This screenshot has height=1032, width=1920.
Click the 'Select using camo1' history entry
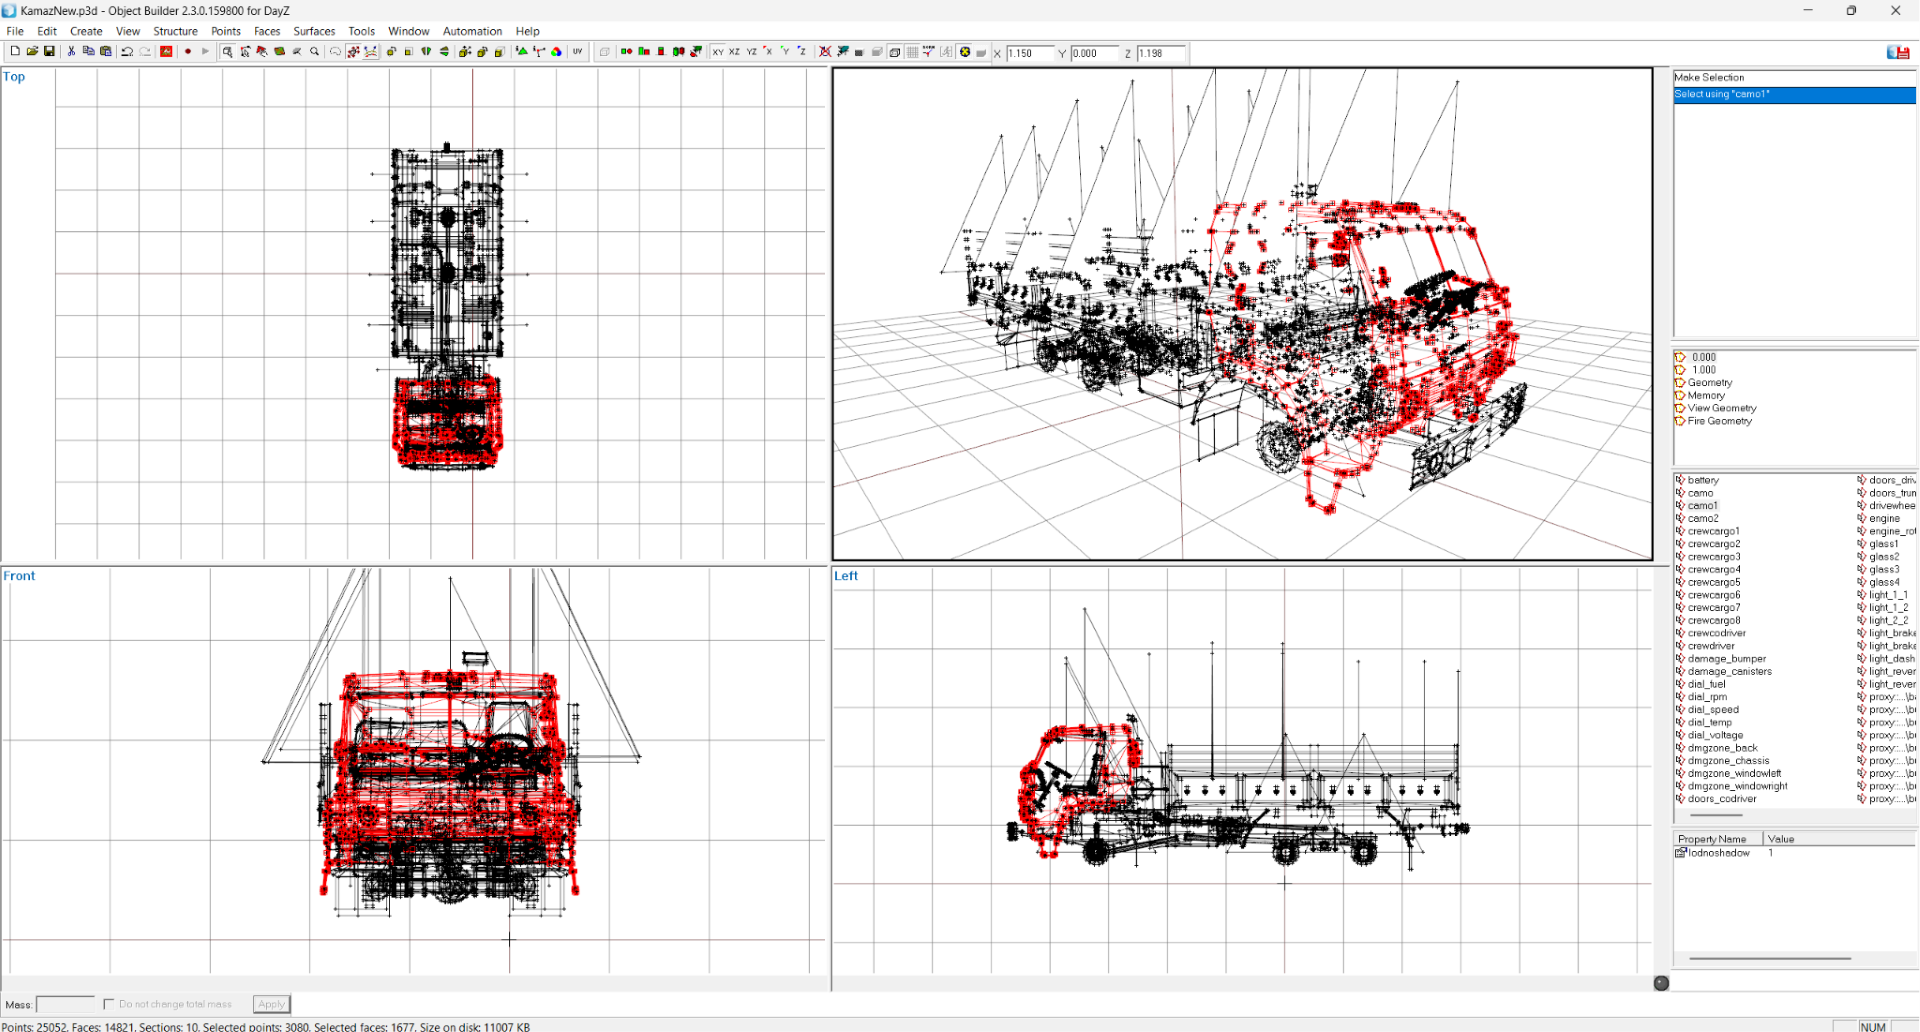[x=1794, y=94]
